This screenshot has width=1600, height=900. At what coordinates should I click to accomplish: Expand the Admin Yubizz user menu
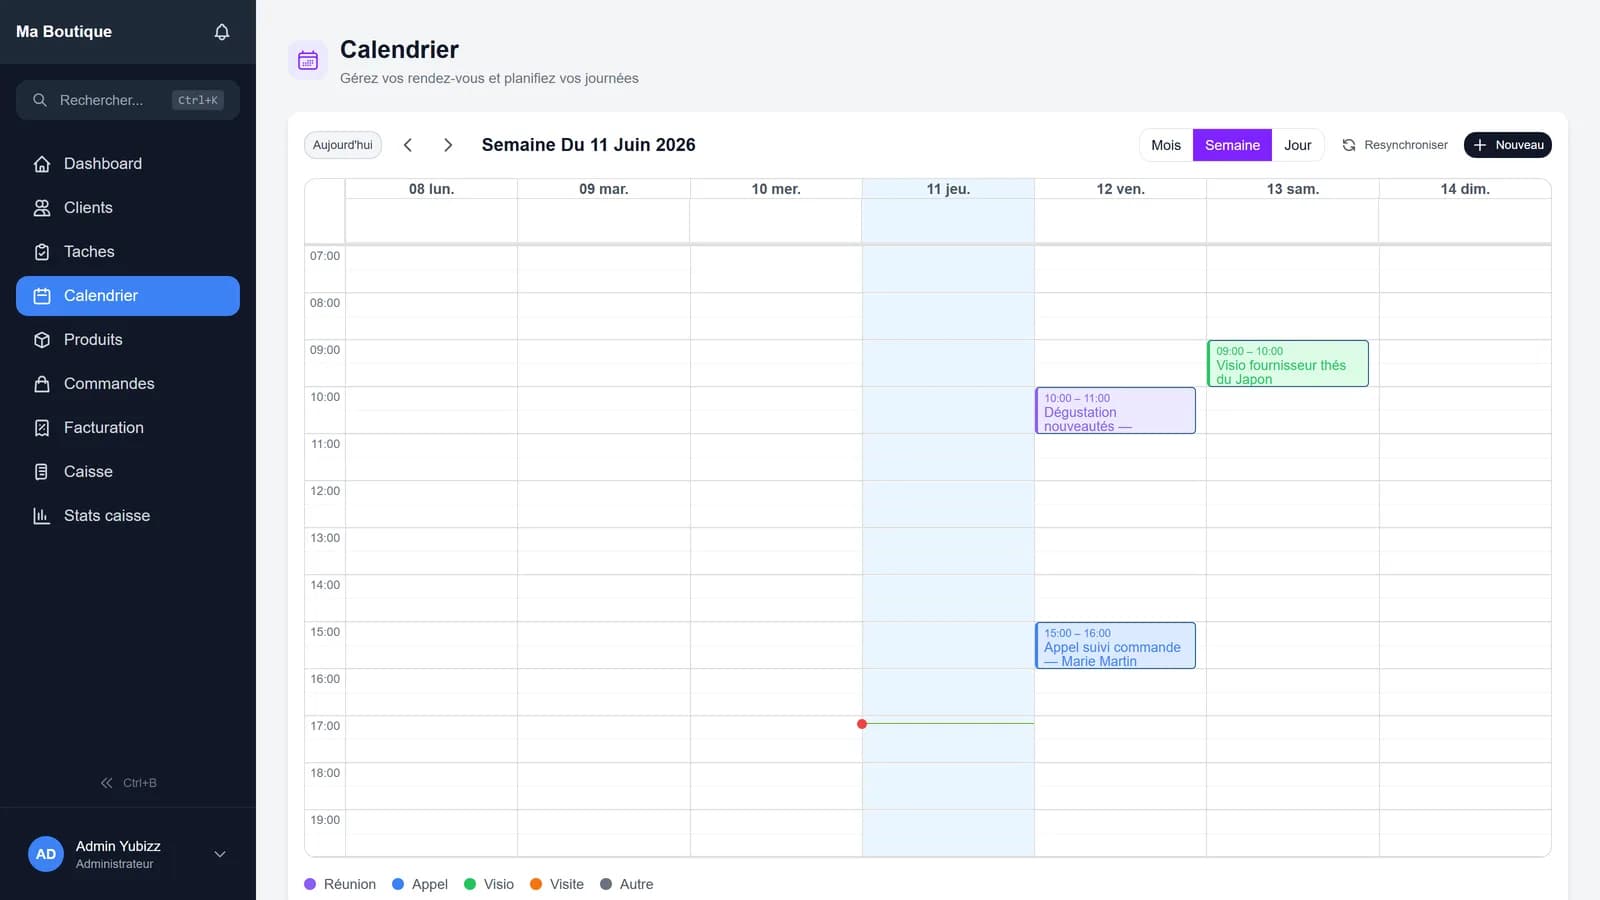tap(220, 854)
